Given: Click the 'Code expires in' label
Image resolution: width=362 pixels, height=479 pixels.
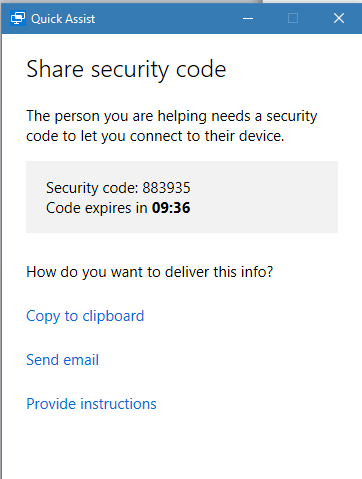Looking at the screenshot, I should click(x=97, y=208).
